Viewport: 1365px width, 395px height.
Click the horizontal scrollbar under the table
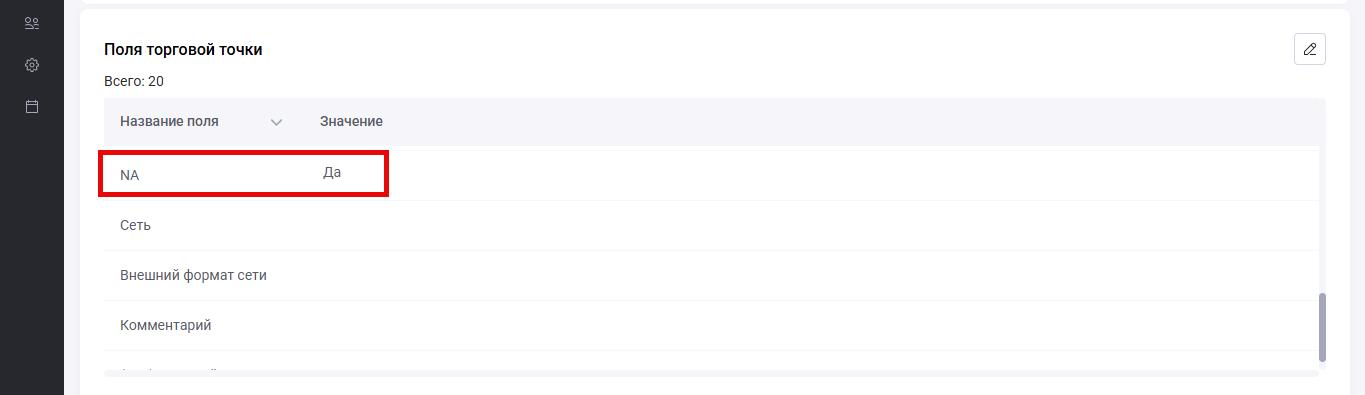711,374
